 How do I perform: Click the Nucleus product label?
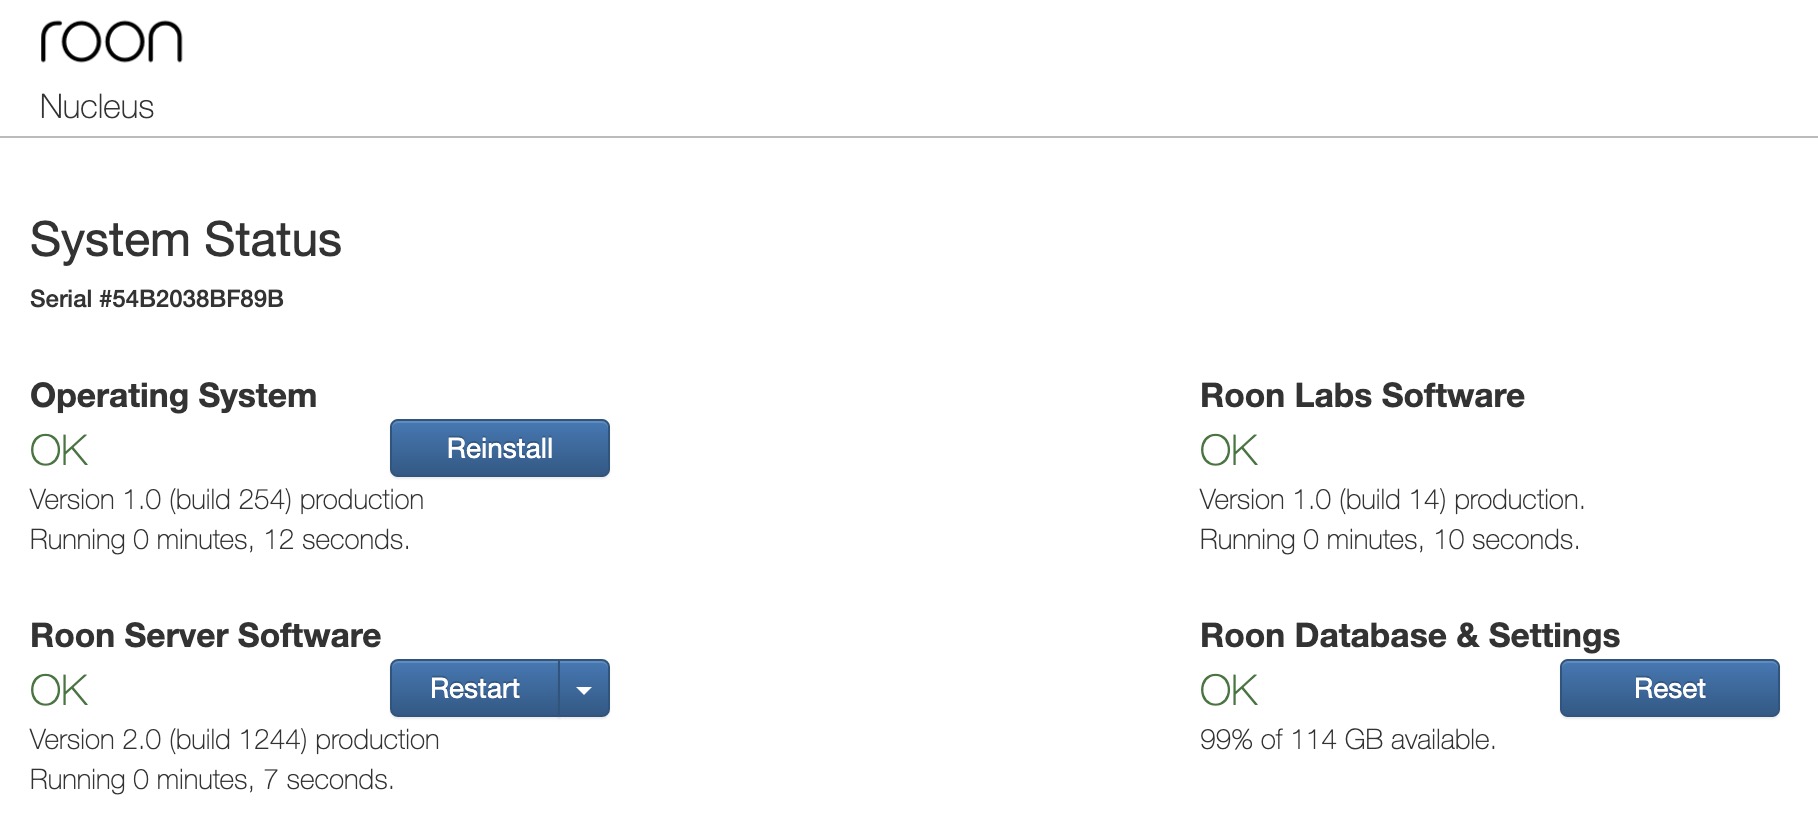click(x=97, y=107)
